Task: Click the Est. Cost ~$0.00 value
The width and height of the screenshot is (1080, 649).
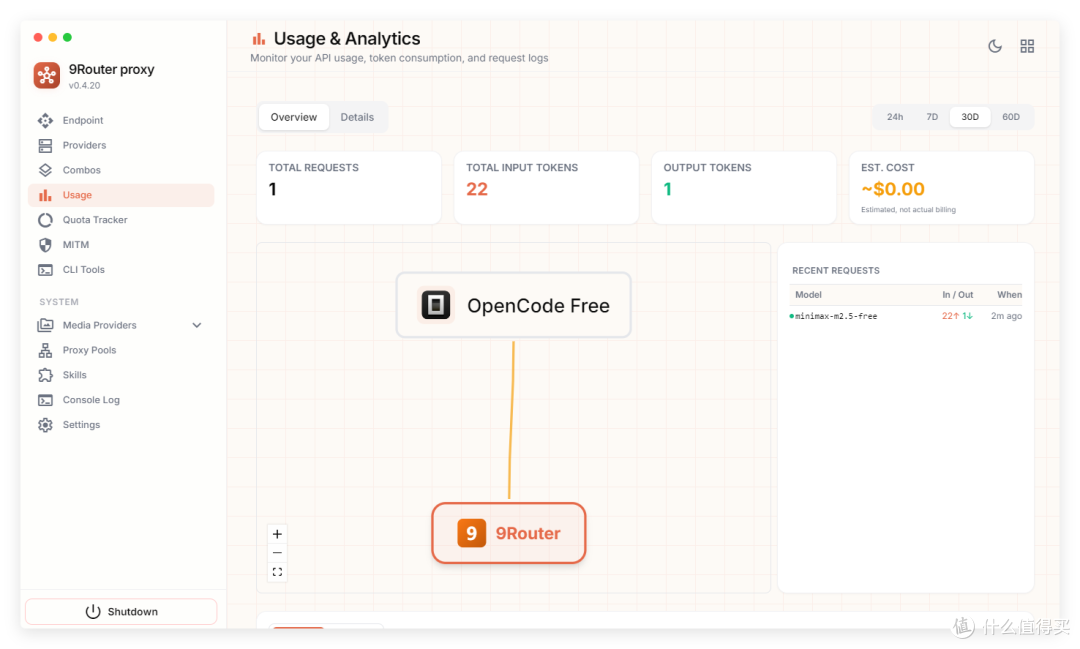Action: [x=893, y=189]
